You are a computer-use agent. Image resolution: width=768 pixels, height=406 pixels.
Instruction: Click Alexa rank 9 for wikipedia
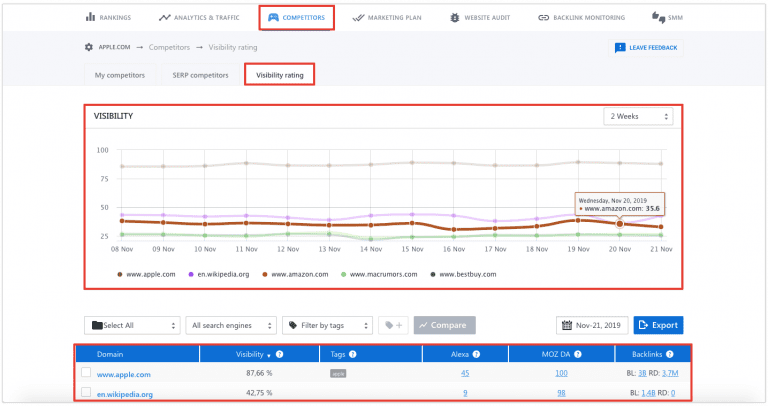tap(465, 393)
